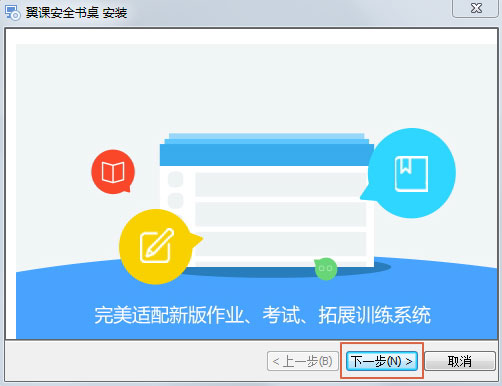Screen dimensions: 502x386
Task: Click the blue window illustration in the banner
Action: (267, 200)
